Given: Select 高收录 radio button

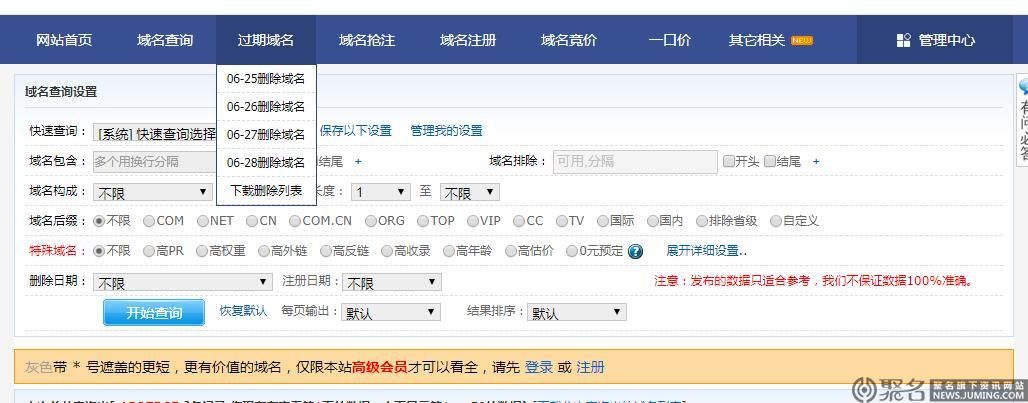Looking at the screenshot, I should [x=387, y=250].
